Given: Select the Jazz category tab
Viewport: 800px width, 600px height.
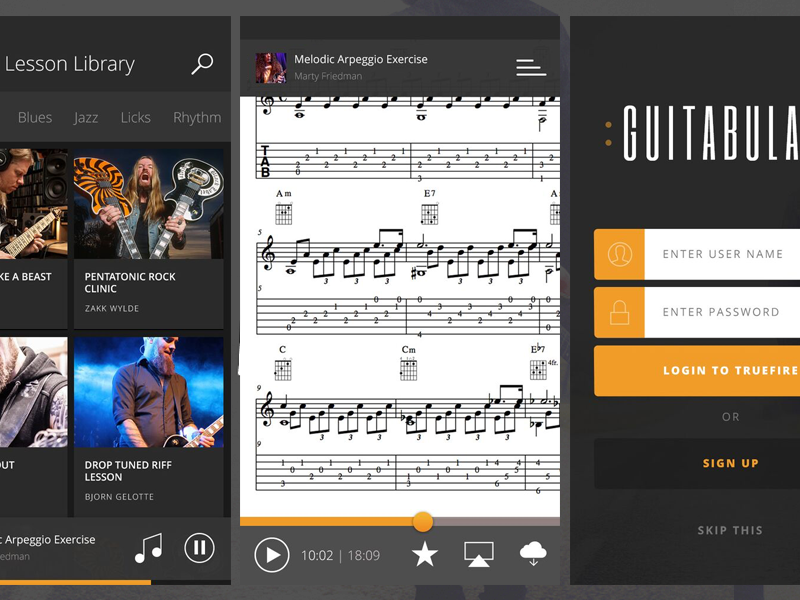Looking at the screenshot, I should [86, 117].
